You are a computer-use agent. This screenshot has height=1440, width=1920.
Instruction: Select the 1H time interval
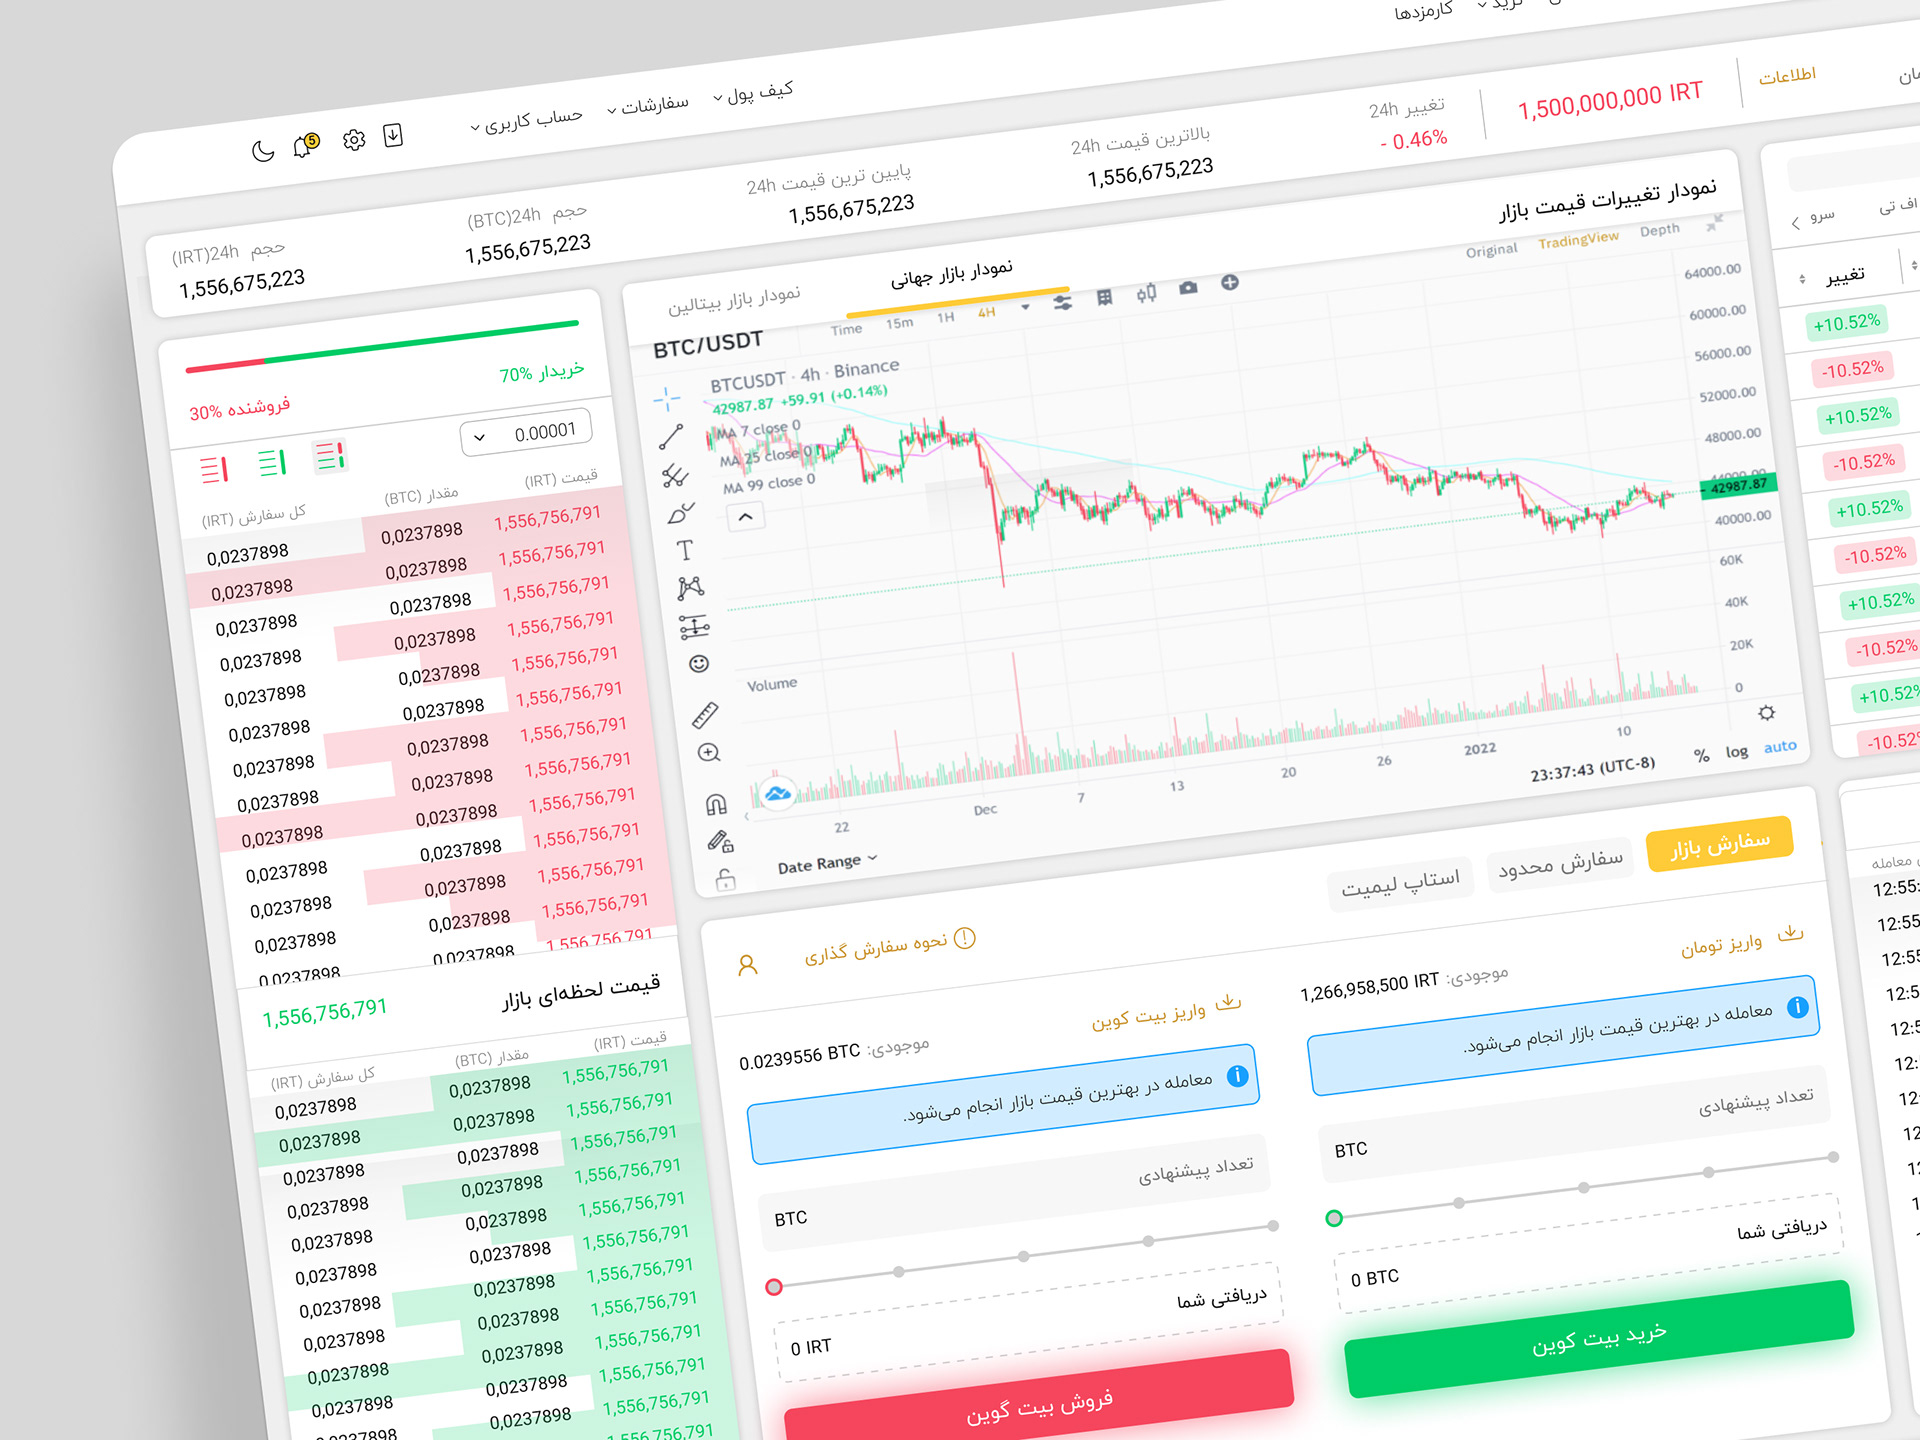945,318
